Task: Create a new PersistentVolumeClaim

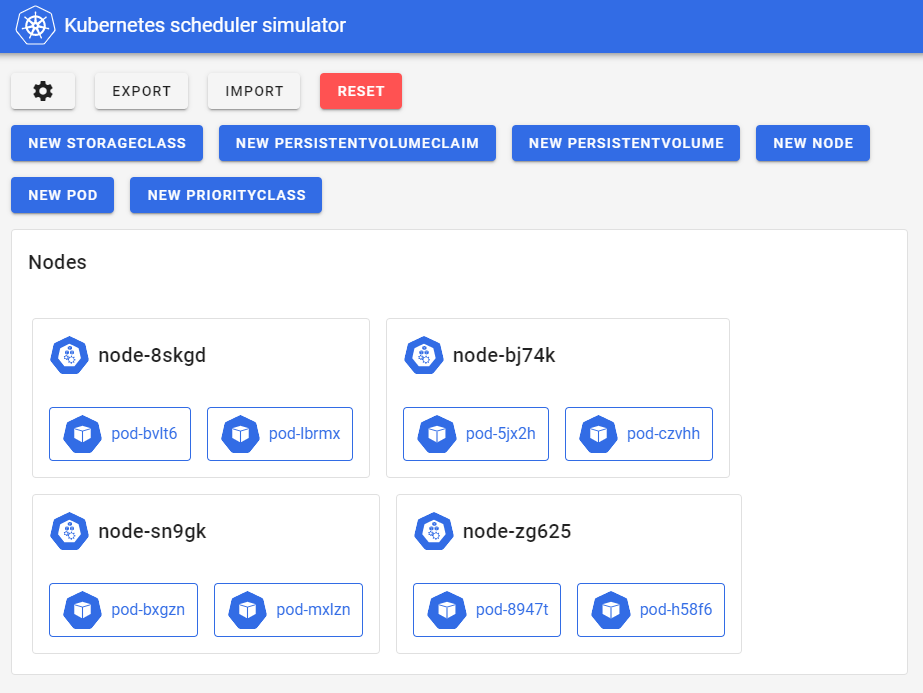Action: (357, 143)
